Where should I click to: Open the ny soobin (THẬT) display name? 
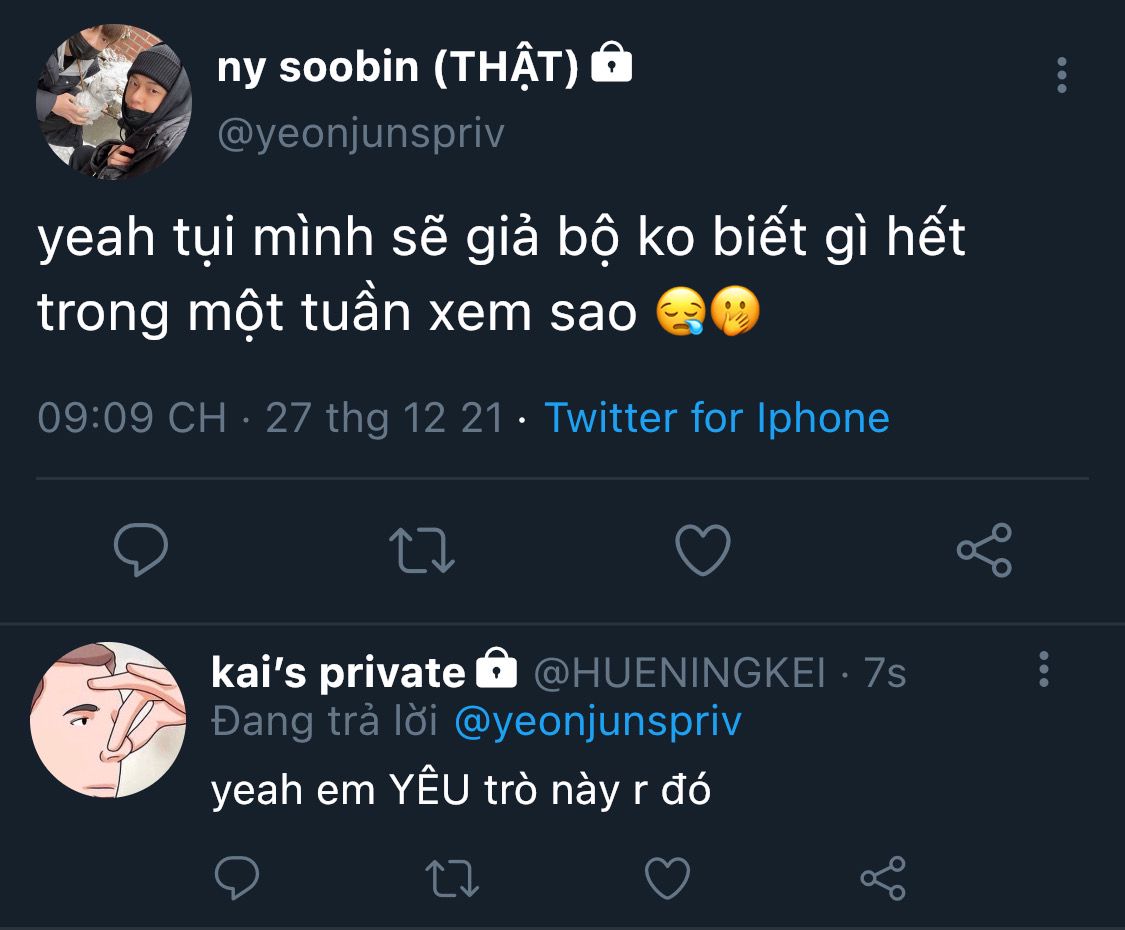(x=398, y=68)
